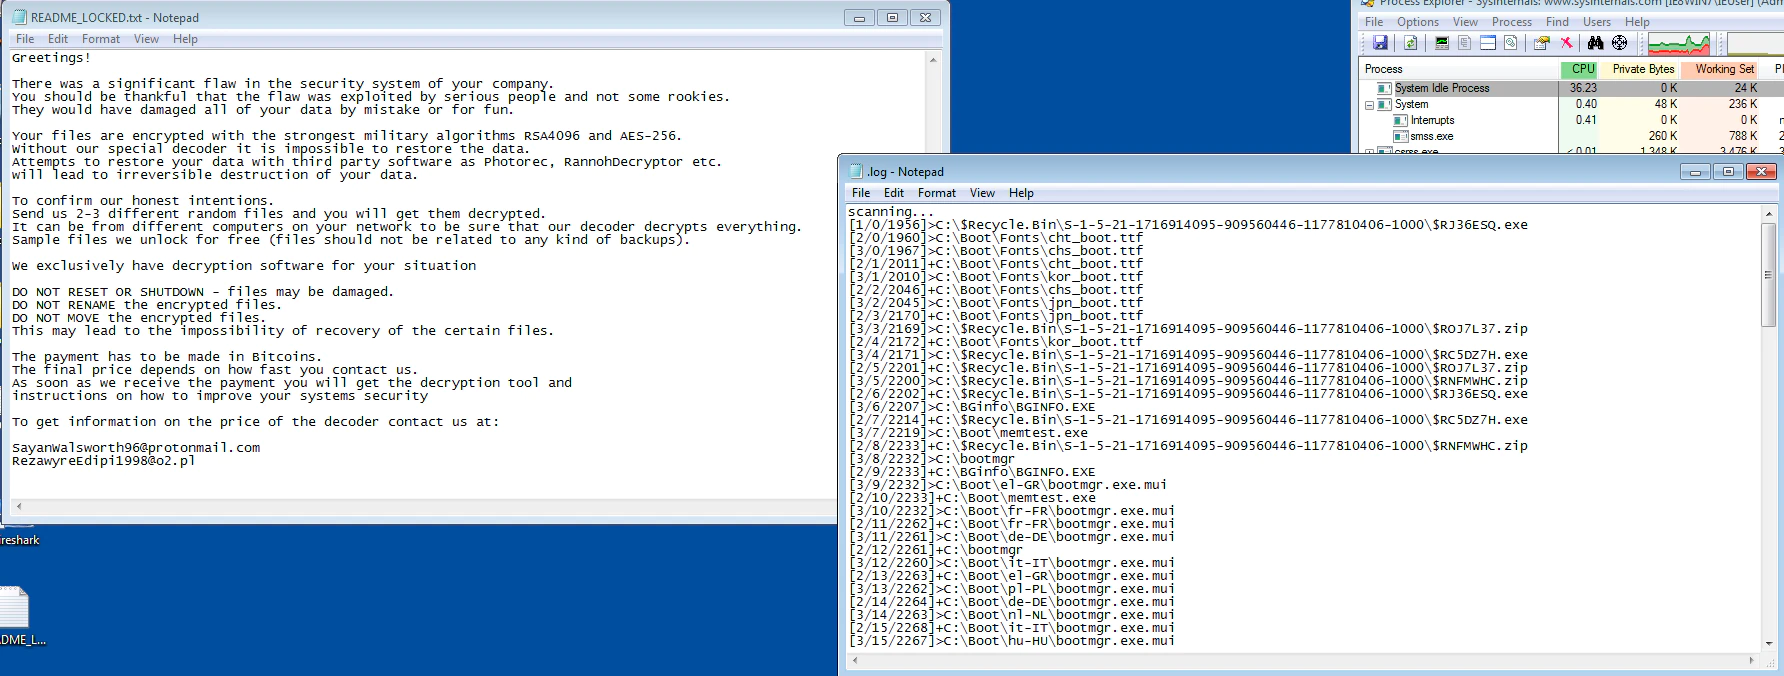Open Find menu in Process Explorer
The height and width of the screenshot is (676, 1784).
[1557, 22]
